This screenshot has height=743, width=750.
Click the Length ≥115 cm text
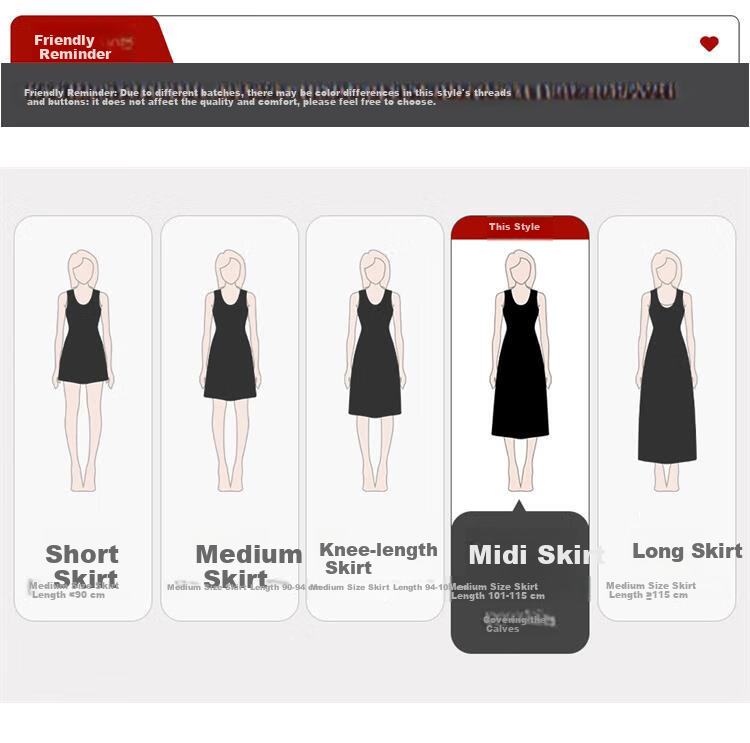[648, 595]
